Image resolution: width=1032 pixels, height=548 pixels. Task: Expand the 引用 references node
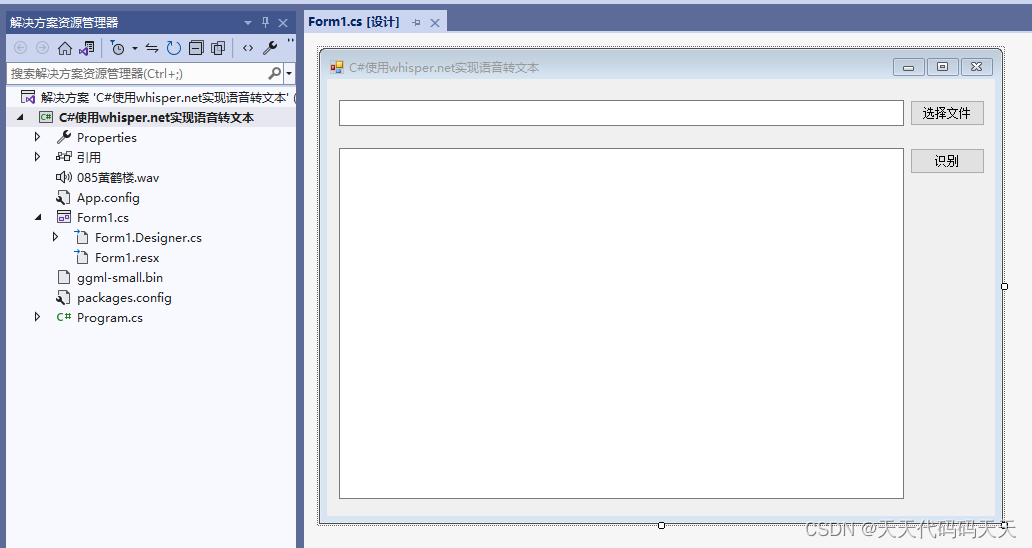(38, 157)
